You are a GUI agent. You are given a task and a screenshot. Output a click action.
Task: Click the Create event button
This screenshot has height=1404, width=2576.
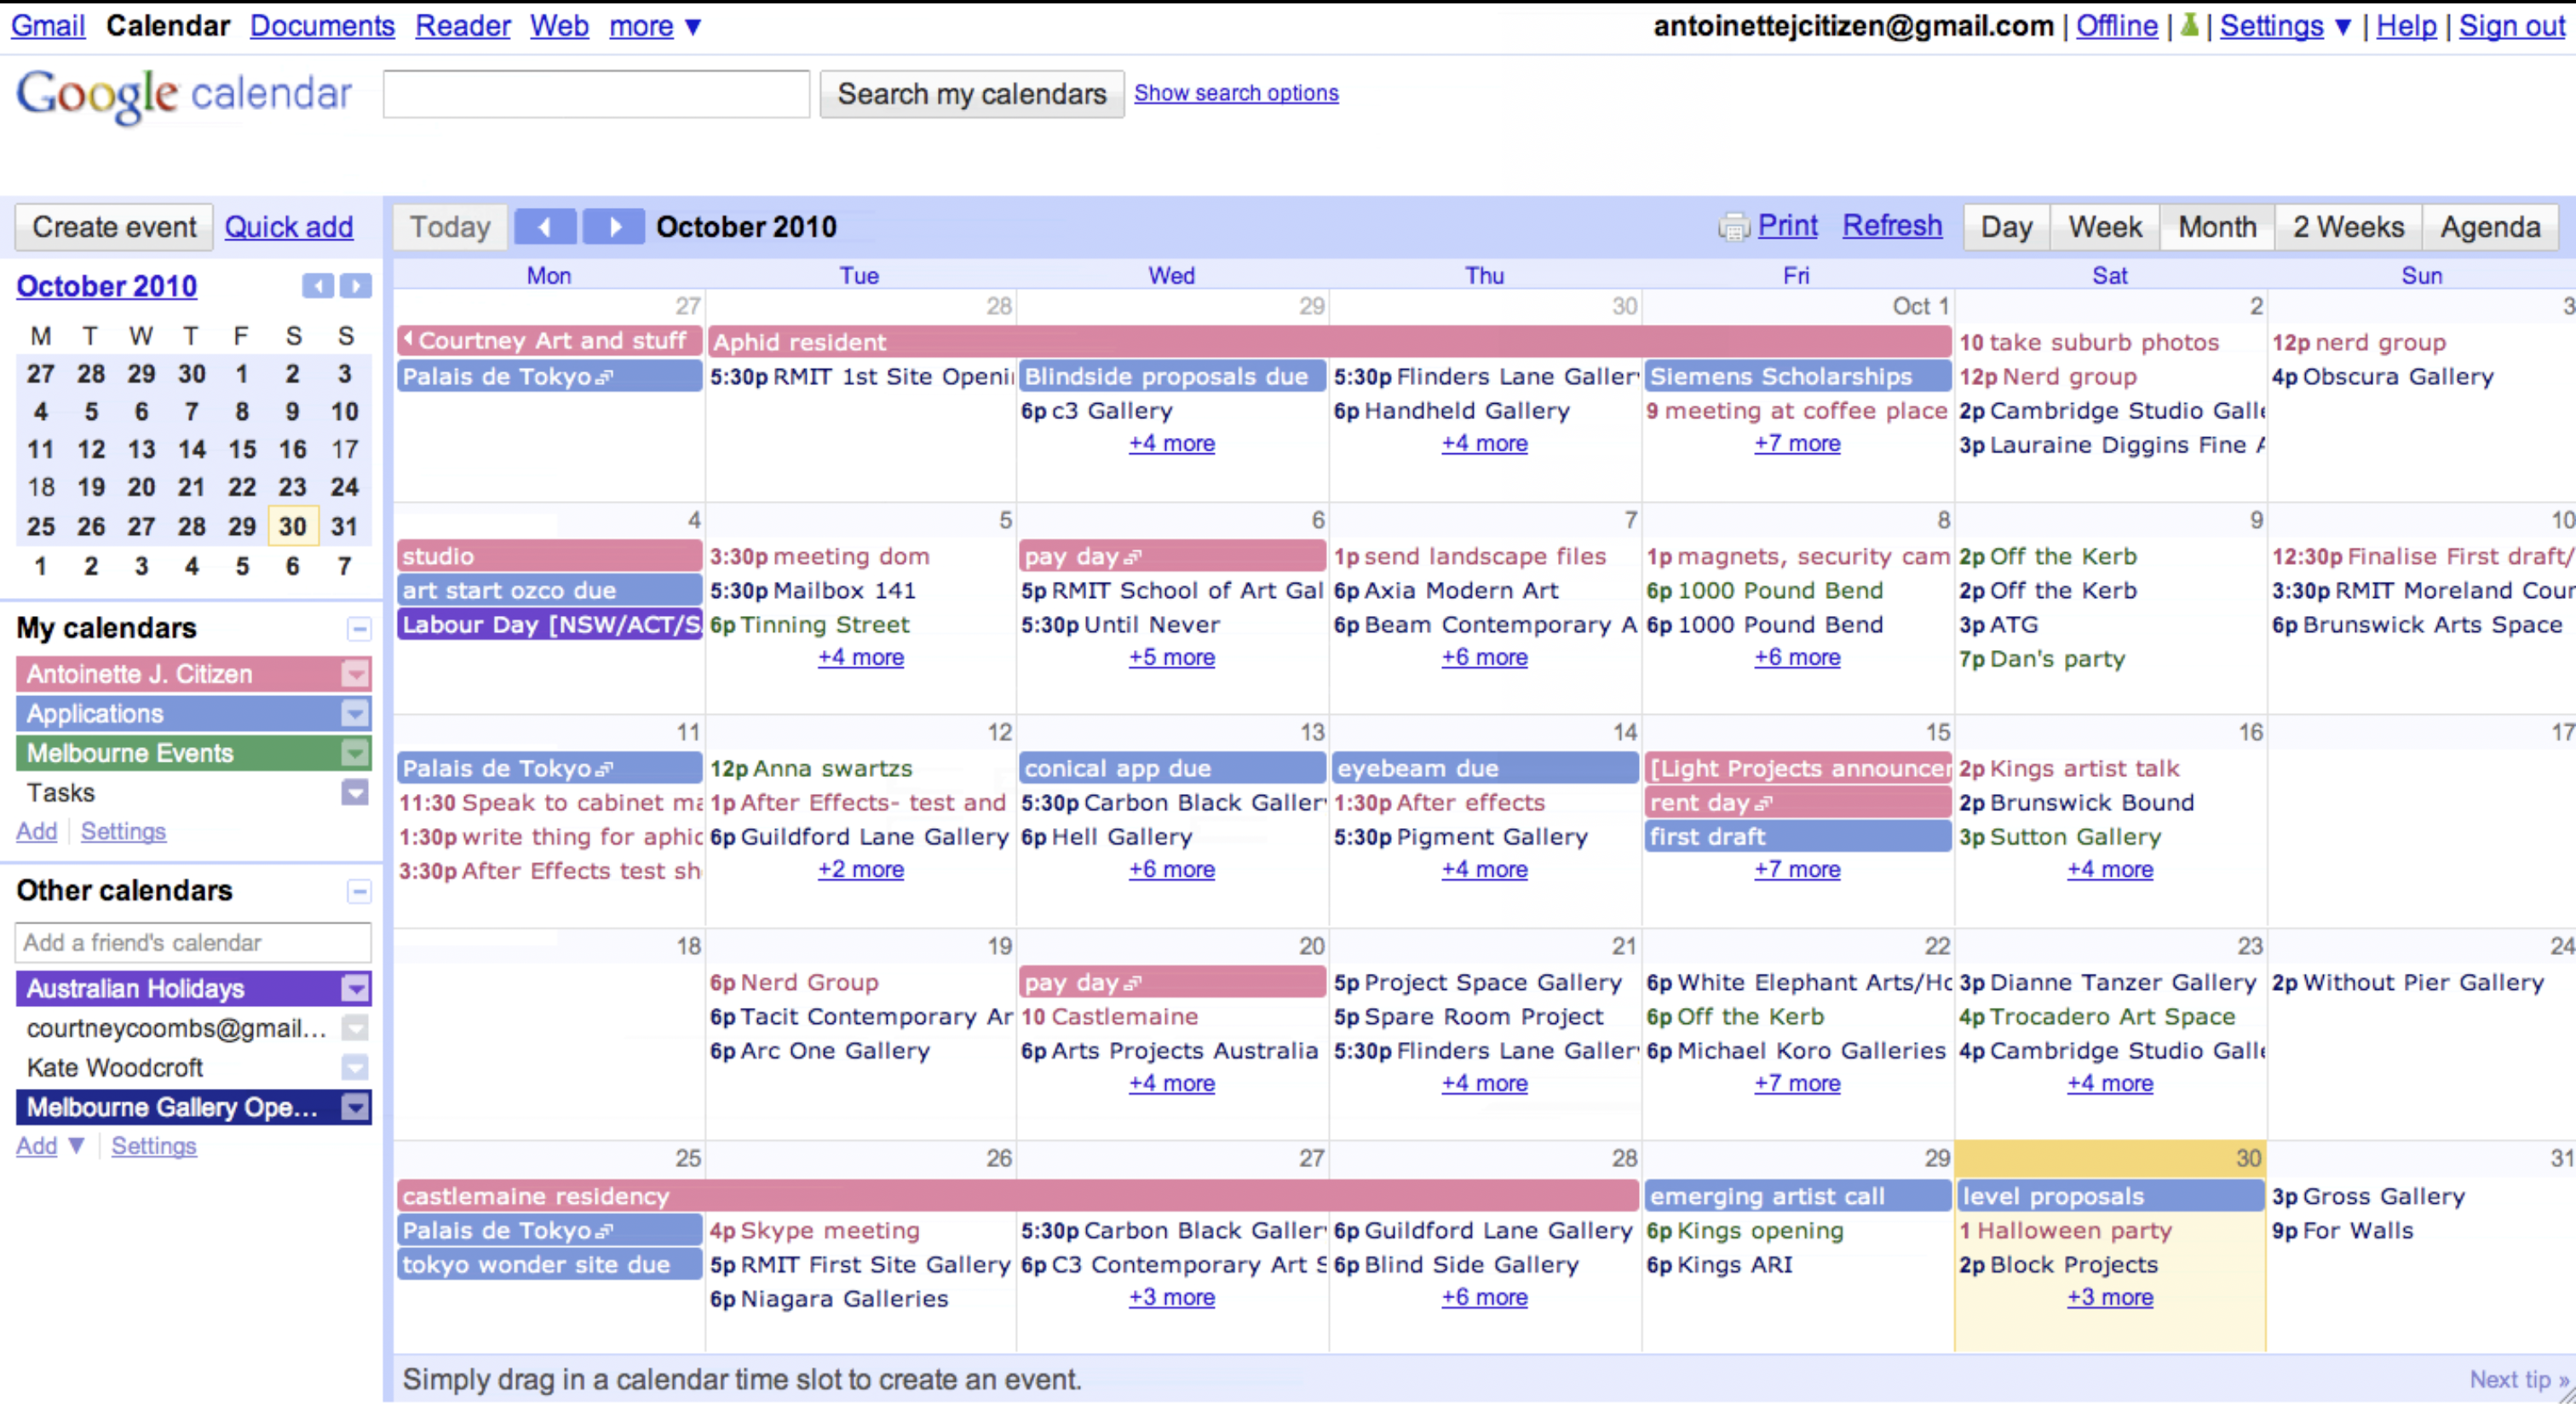click(114, 227)
